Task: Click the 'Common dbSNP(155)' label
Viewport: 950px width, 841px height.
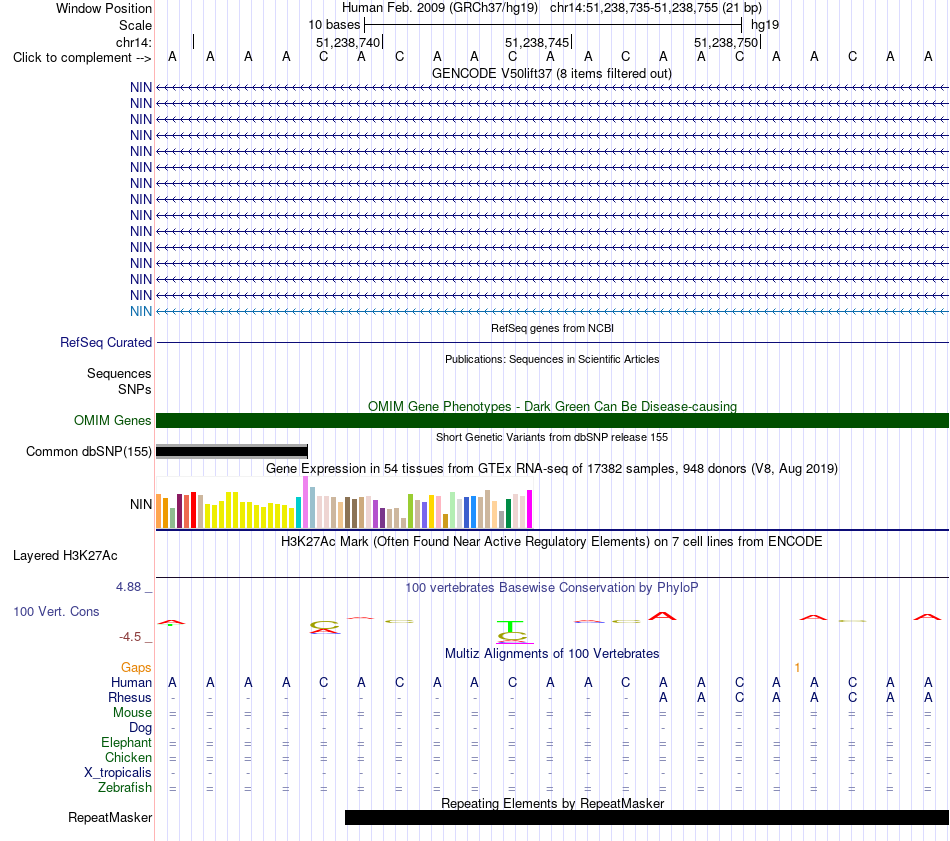Action: [88, 451]
